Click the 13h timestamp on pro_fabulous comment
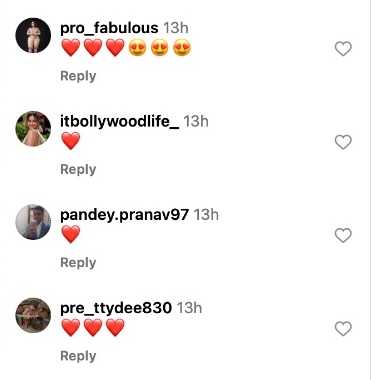 (176, 28)
